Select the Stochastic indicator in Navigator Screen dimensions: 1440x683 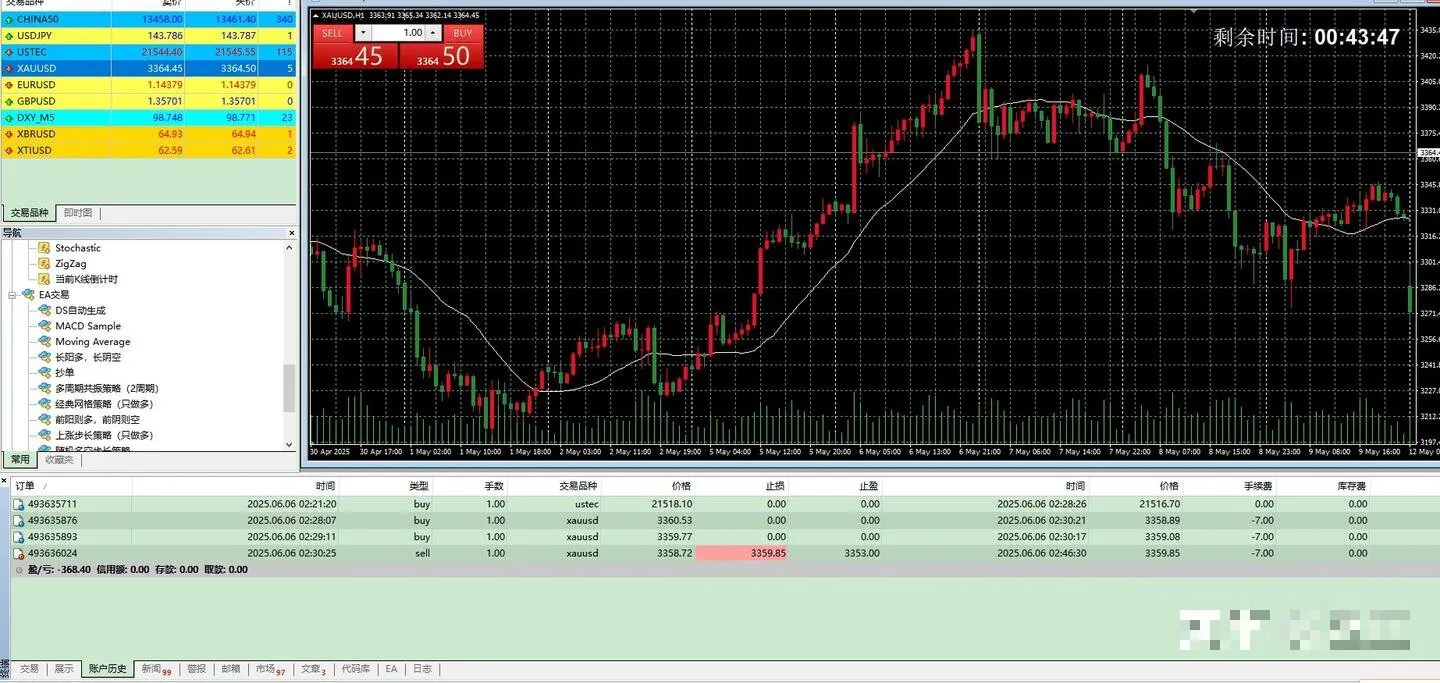[76, 247]
